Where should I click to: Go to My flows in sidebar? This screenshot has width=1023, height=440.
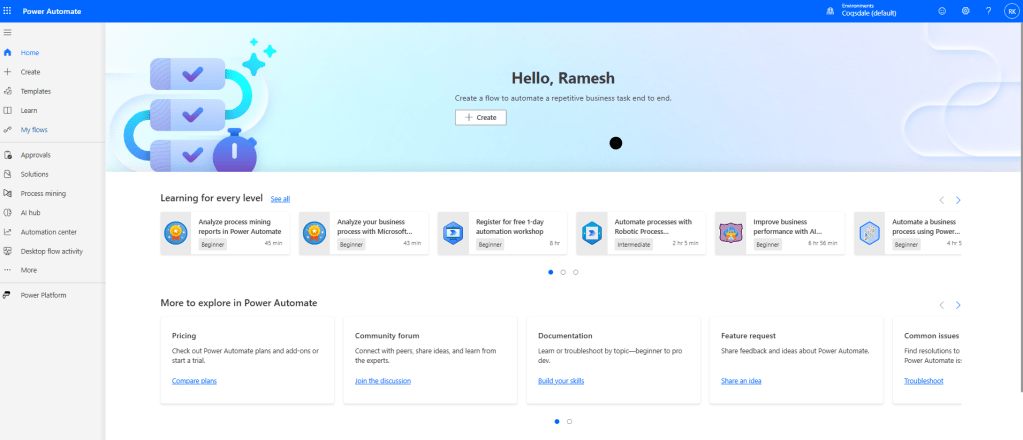34,130
